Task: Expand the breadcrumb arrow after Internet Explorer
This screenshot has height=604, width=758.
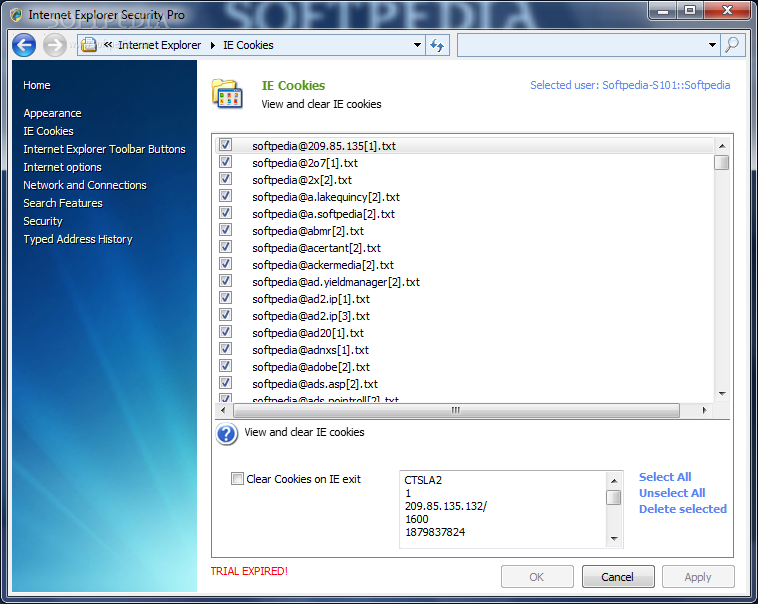Action: coord(213,45)
